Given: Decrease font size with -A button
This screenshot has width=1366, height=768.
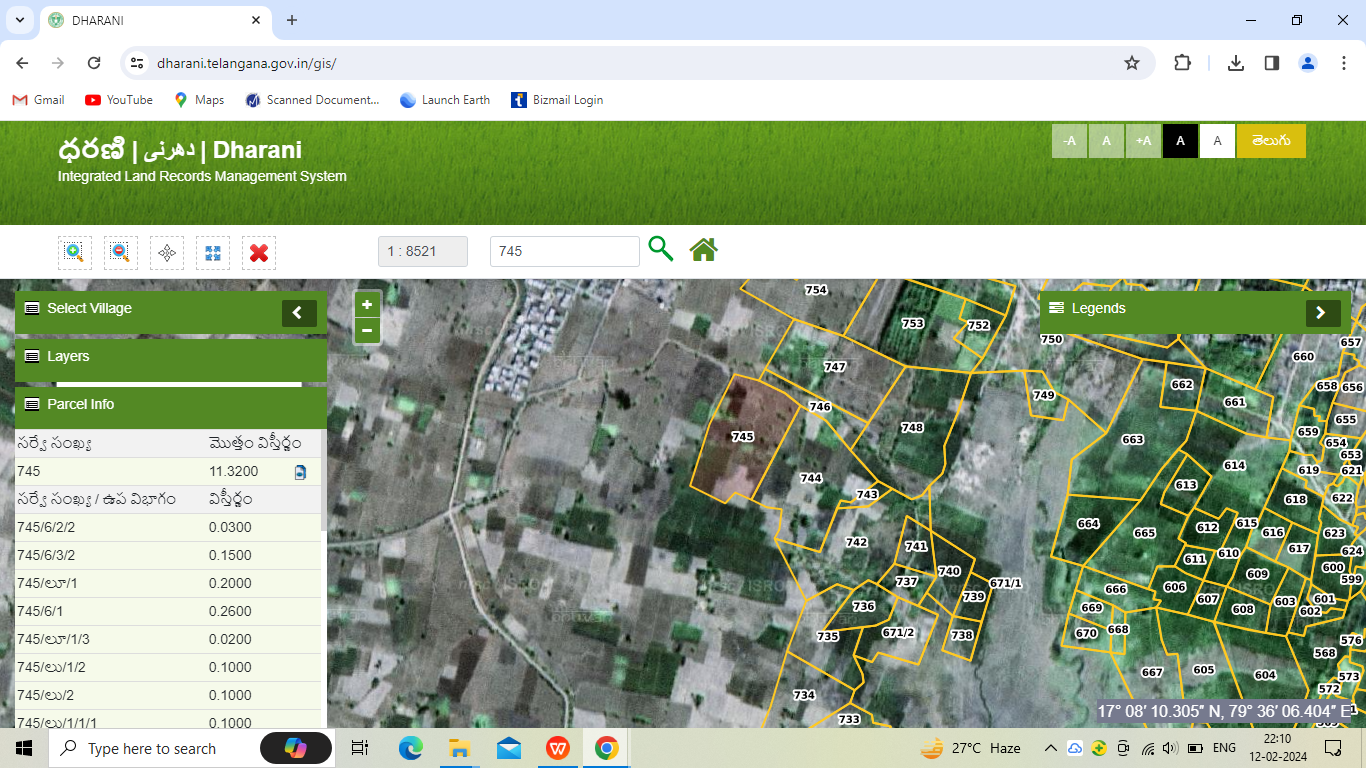Looking at the screenshot, I should point(1069,141).
